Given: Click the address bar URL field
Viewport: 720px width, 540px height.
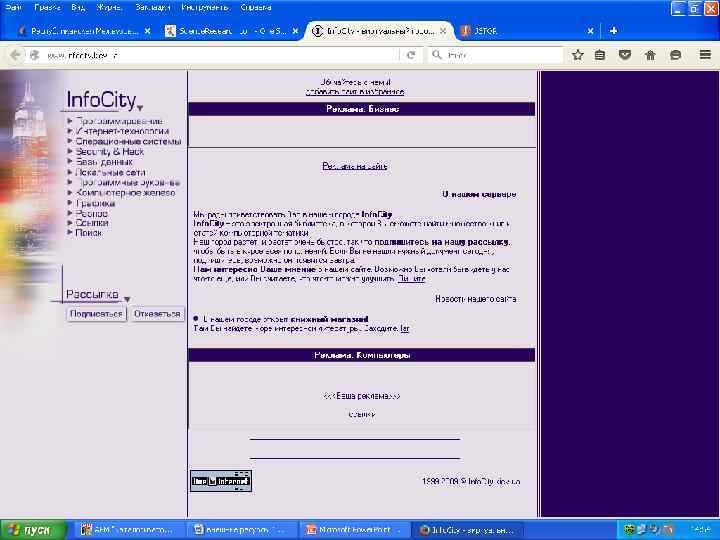Looking at the screenshot, I should tap(220, 55).
